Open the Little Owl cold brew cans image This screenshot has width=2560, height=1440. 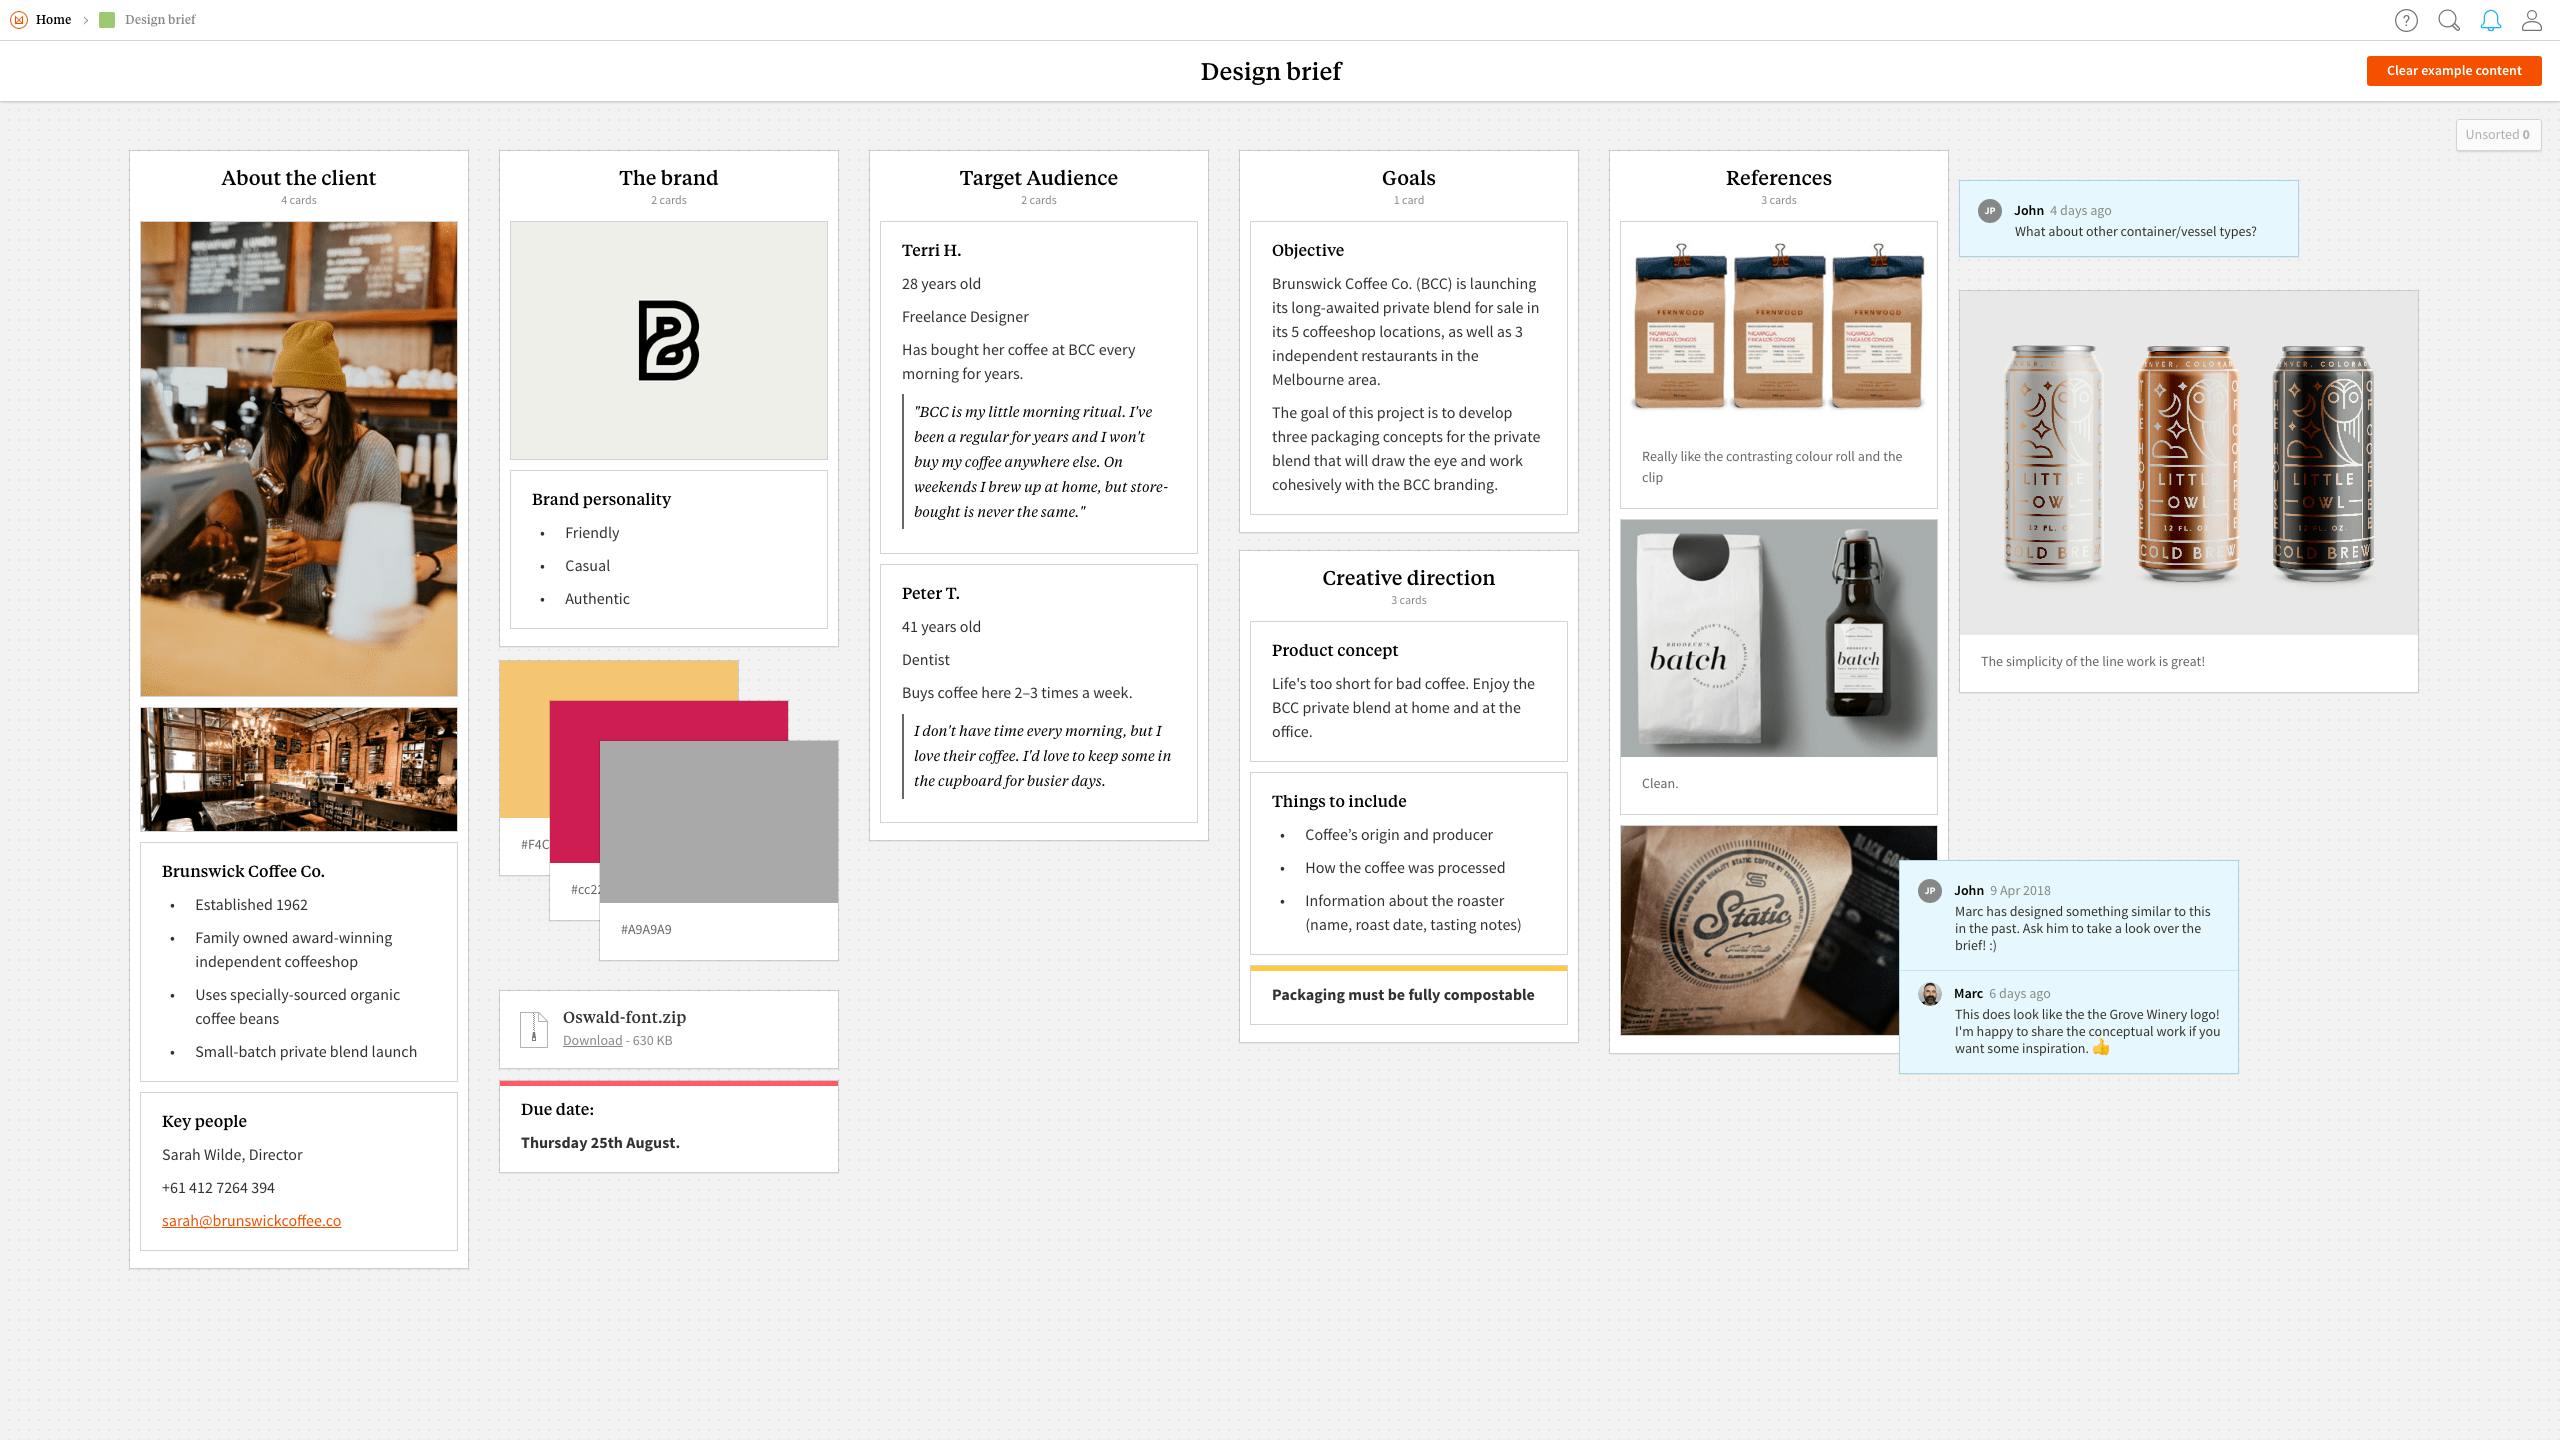pos(2188,463)
